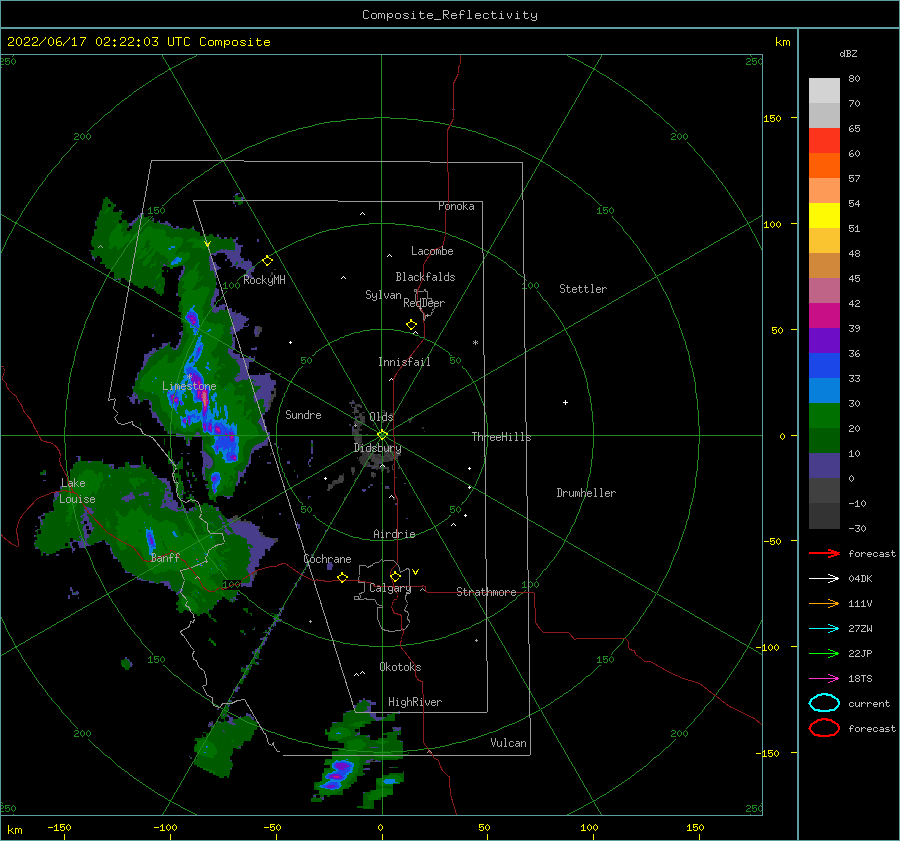900x841 pixels.
Task: Click the Vulcan city label
Action: point(508,743)
